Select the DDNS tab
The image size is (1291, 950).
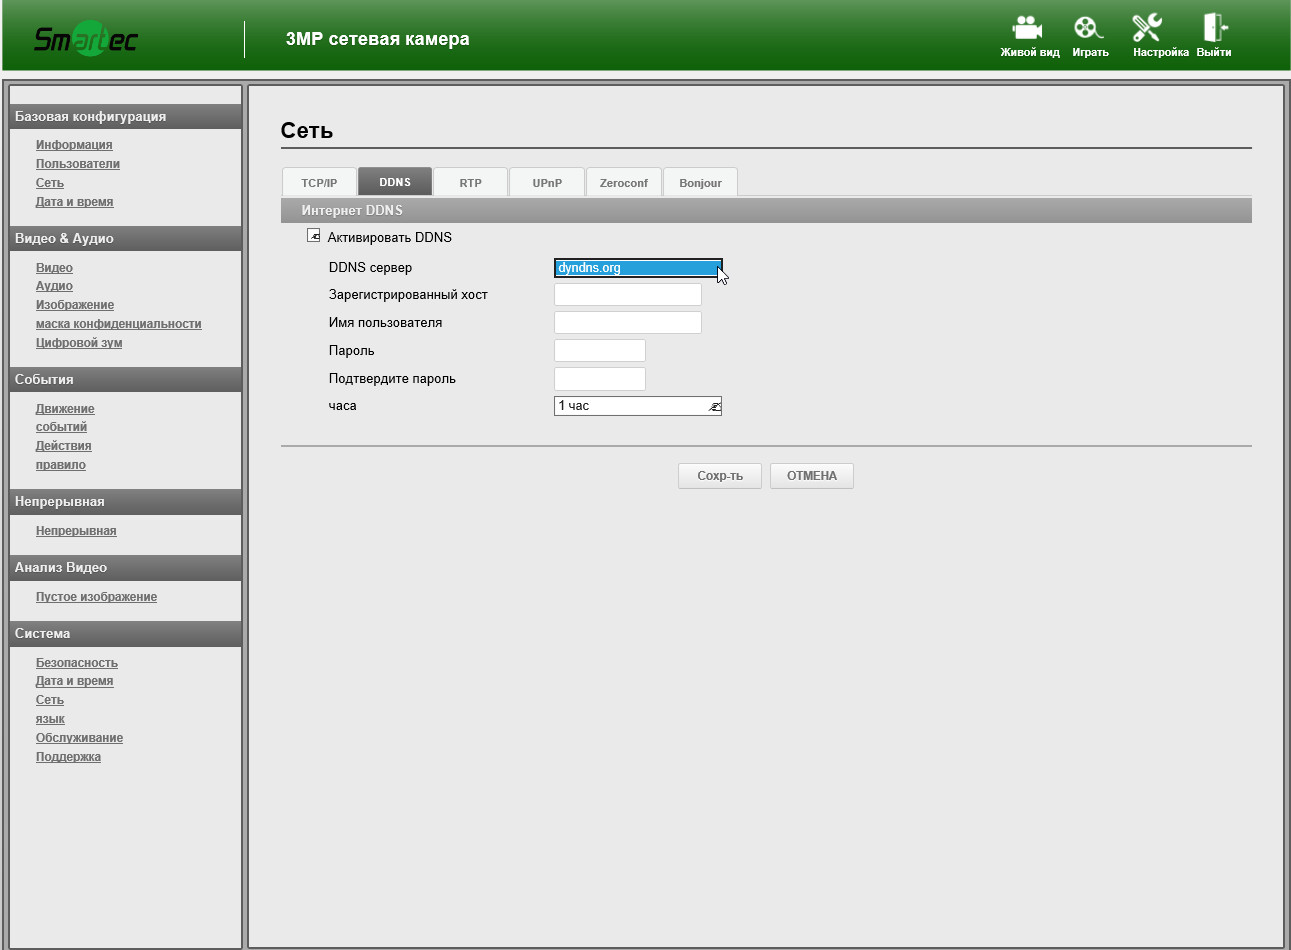pyautogui.click(x=395, y=182)
